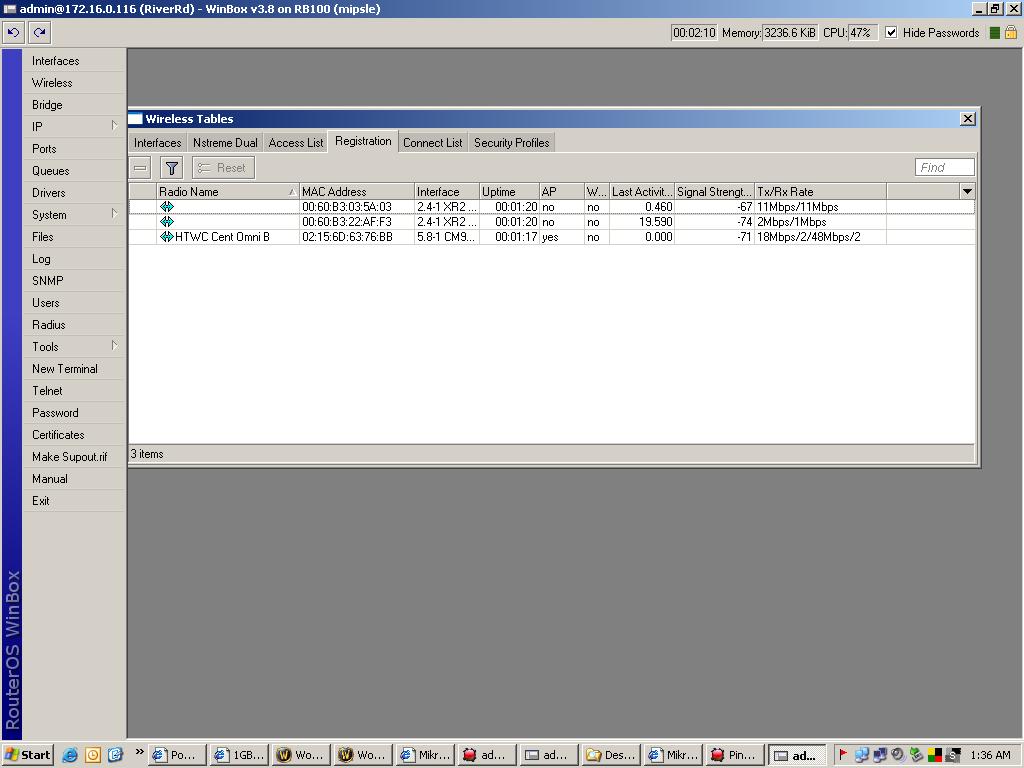This screenshot has height=768, width=1024.
Task: Open Drivers in the sidebar
Action: (74, 193)
